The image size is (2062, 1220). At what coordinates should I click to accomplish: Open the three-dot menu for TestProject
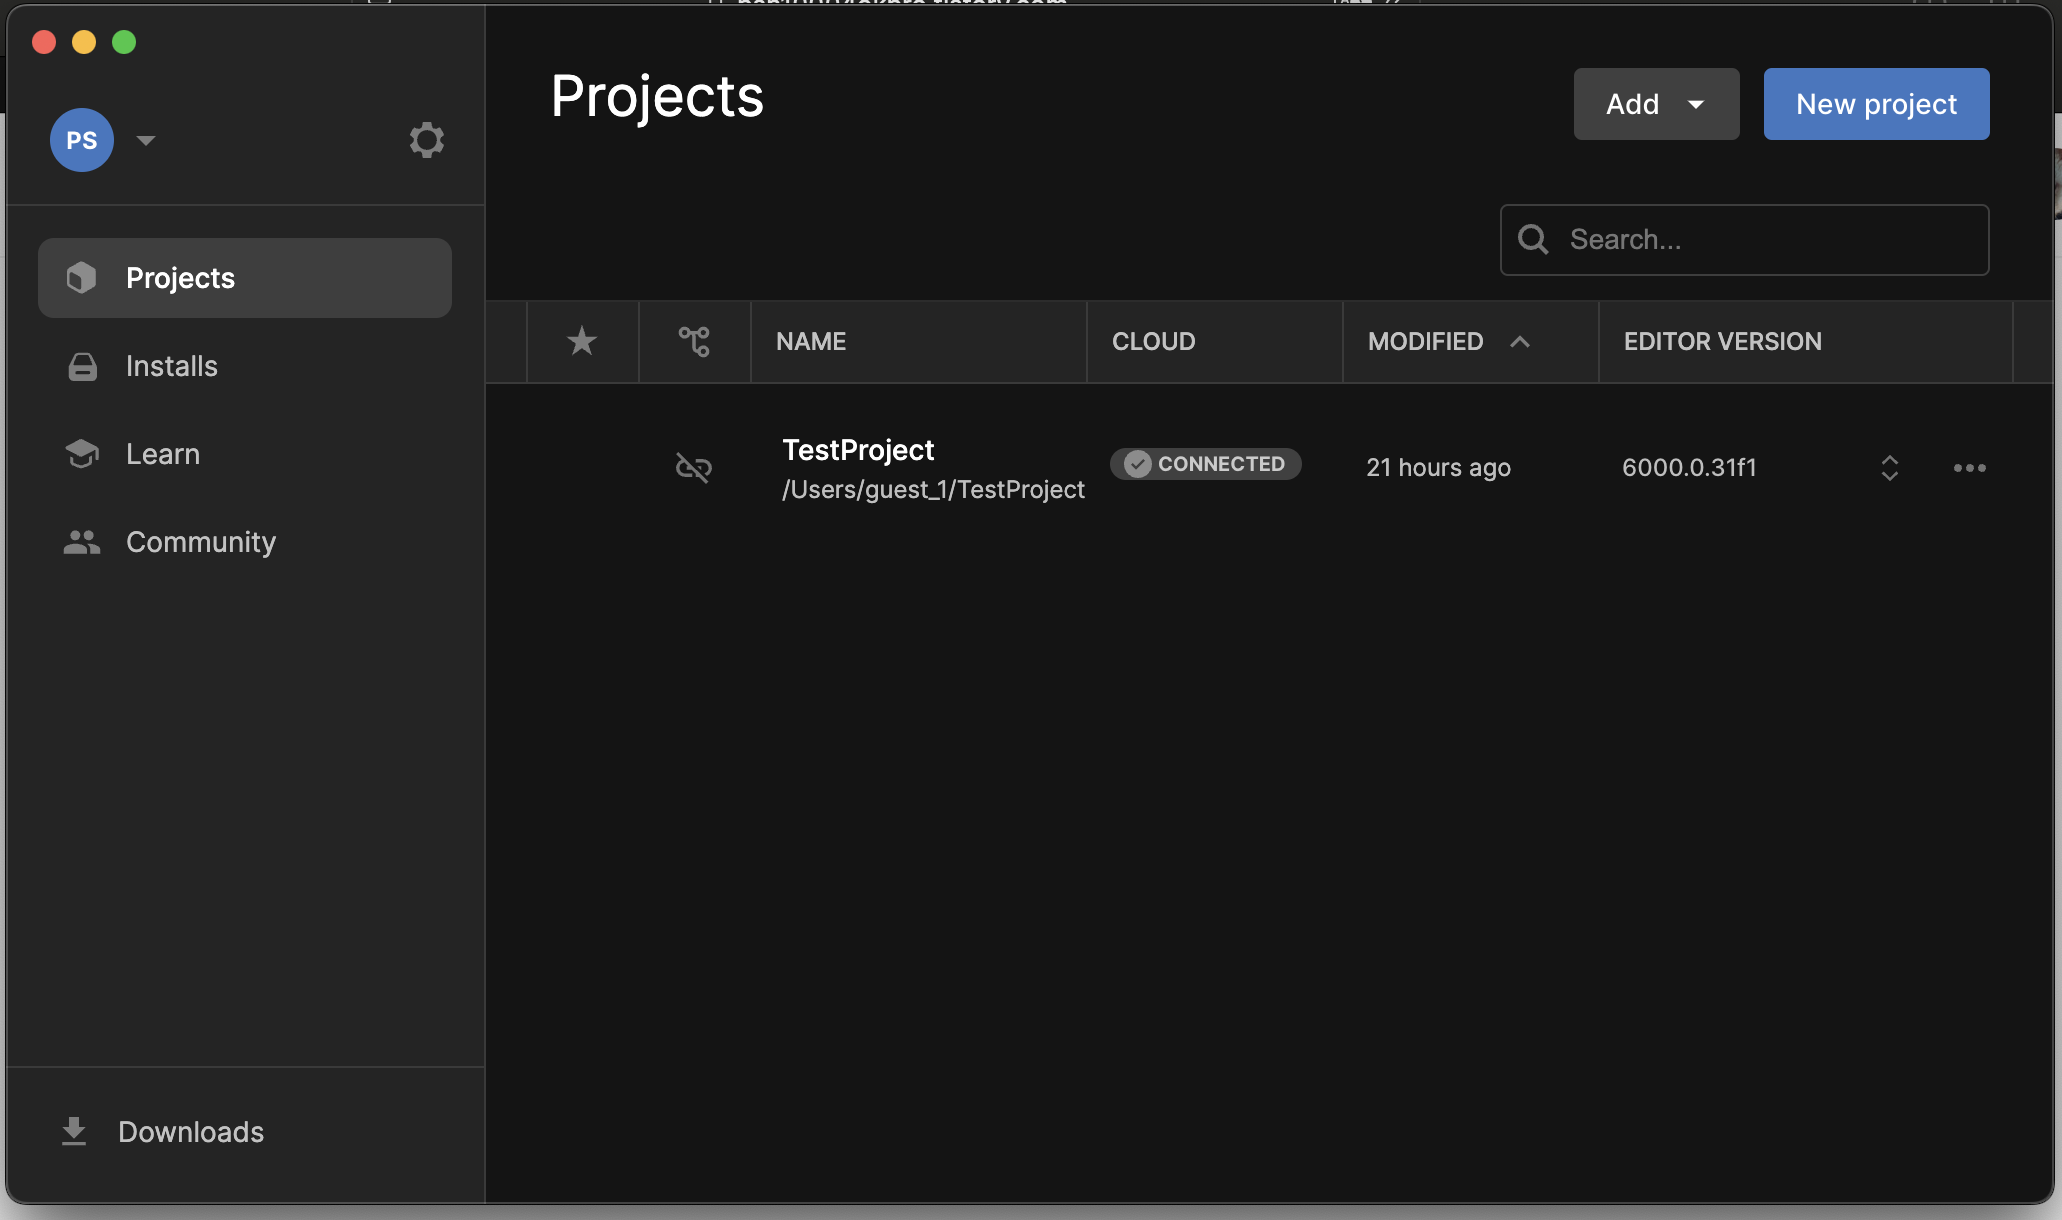pyautogui.click(x=1969, y=468)
